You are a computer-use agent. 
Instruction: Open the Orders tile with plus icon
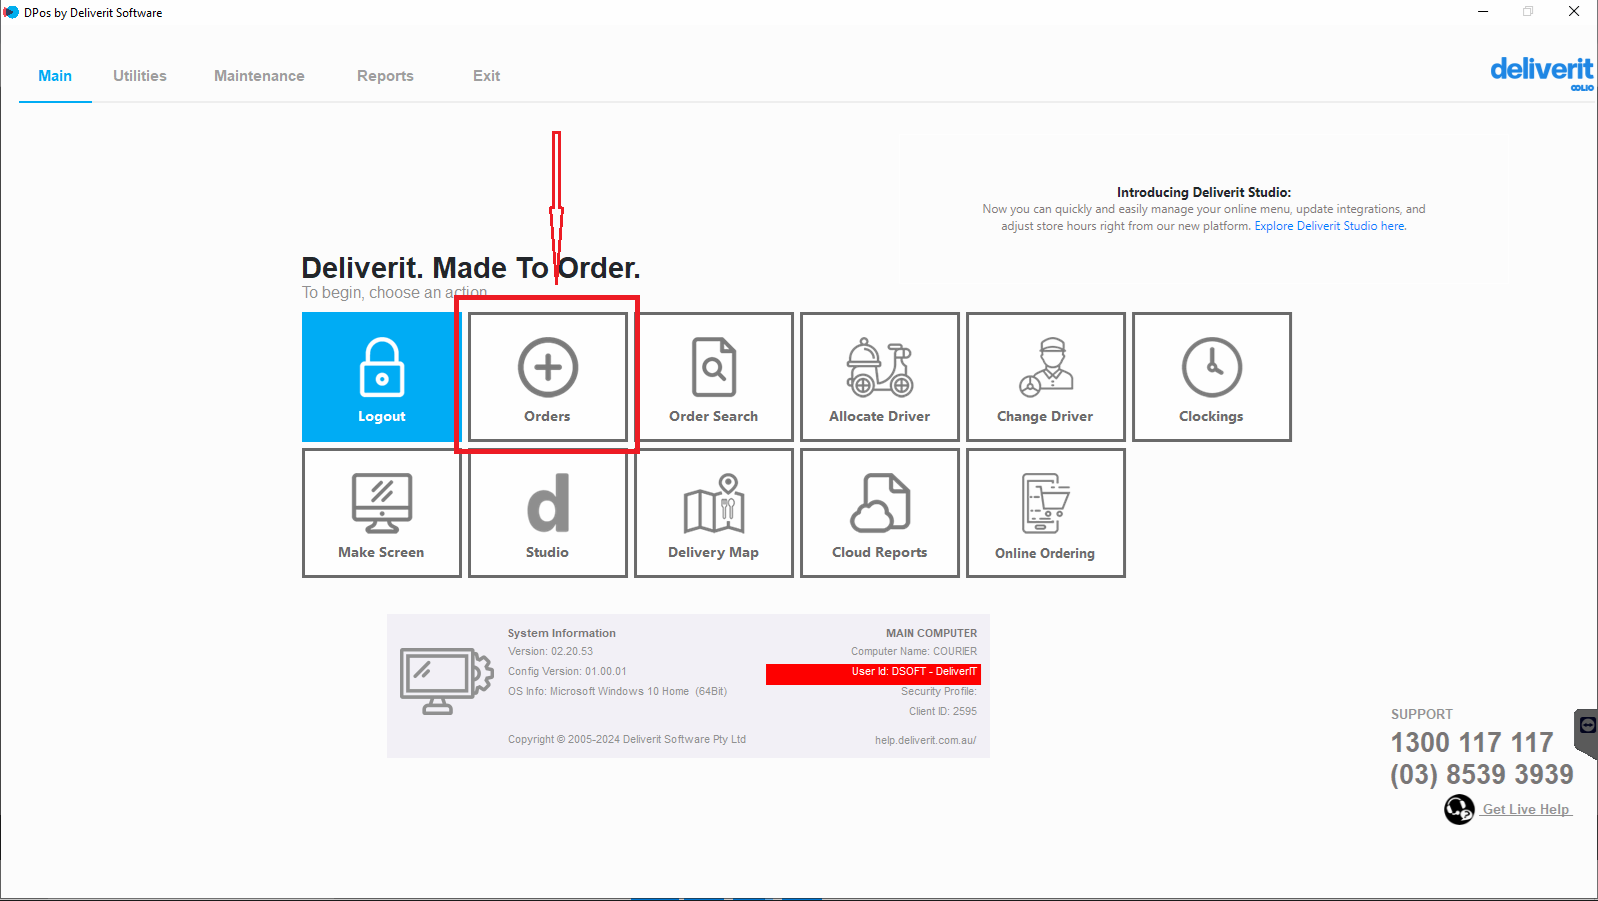click(547, 377)
